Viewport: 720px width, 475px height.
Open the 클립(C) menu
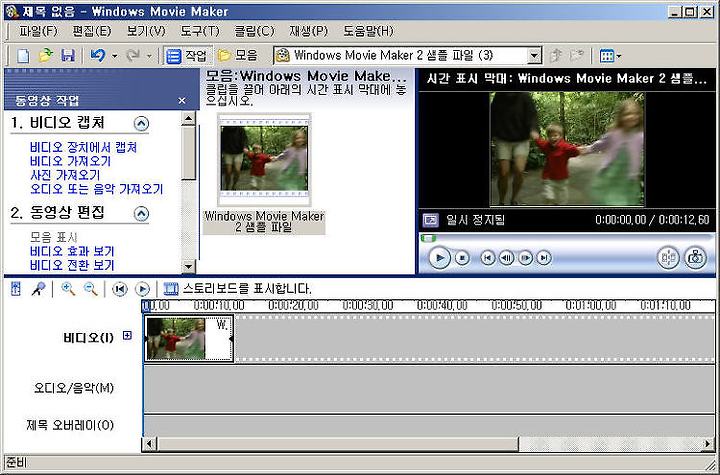point(254,31)
